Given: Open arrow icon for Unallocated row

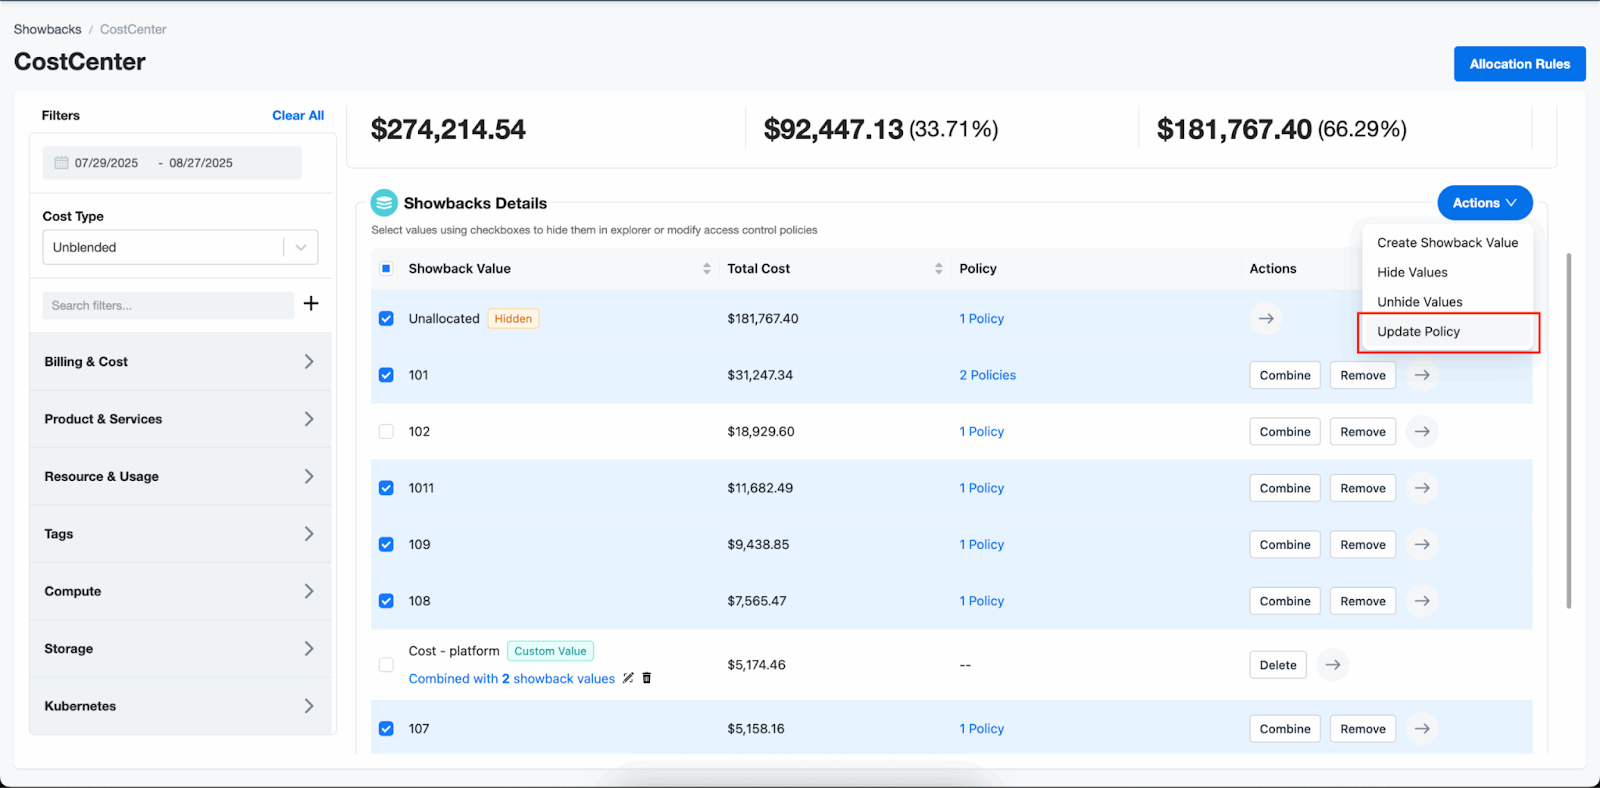Looking at the screenshot, I should [x=1266, y=319].
